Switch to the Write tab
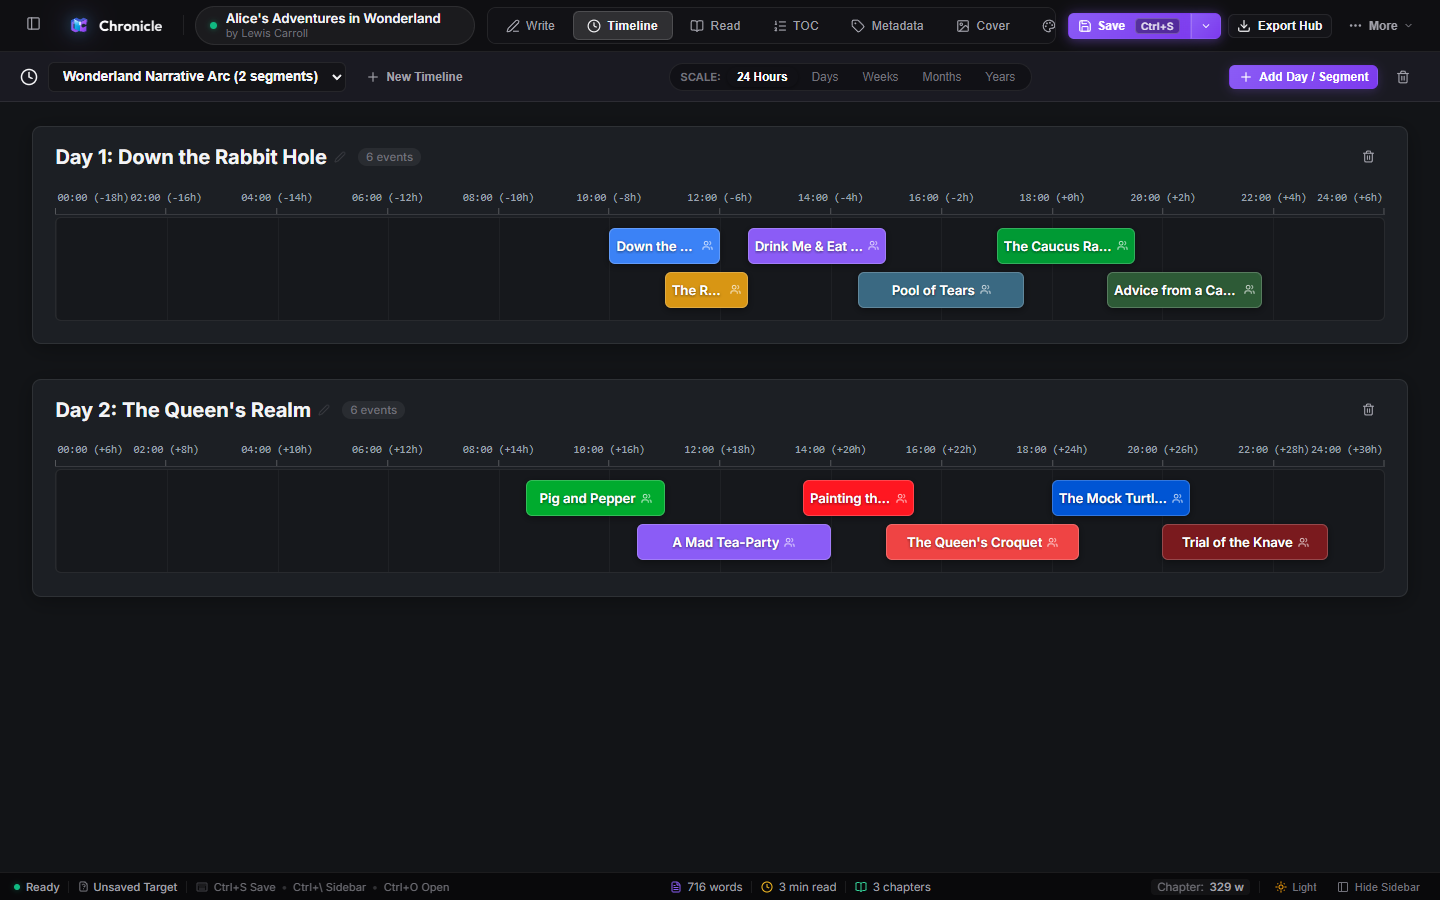Screen dimensions: 1440x900 pos(530,26)
